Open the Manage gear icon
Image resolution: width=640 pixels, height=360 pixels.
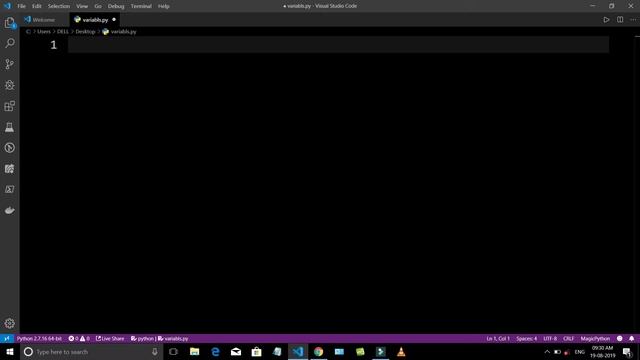[9, 323]
